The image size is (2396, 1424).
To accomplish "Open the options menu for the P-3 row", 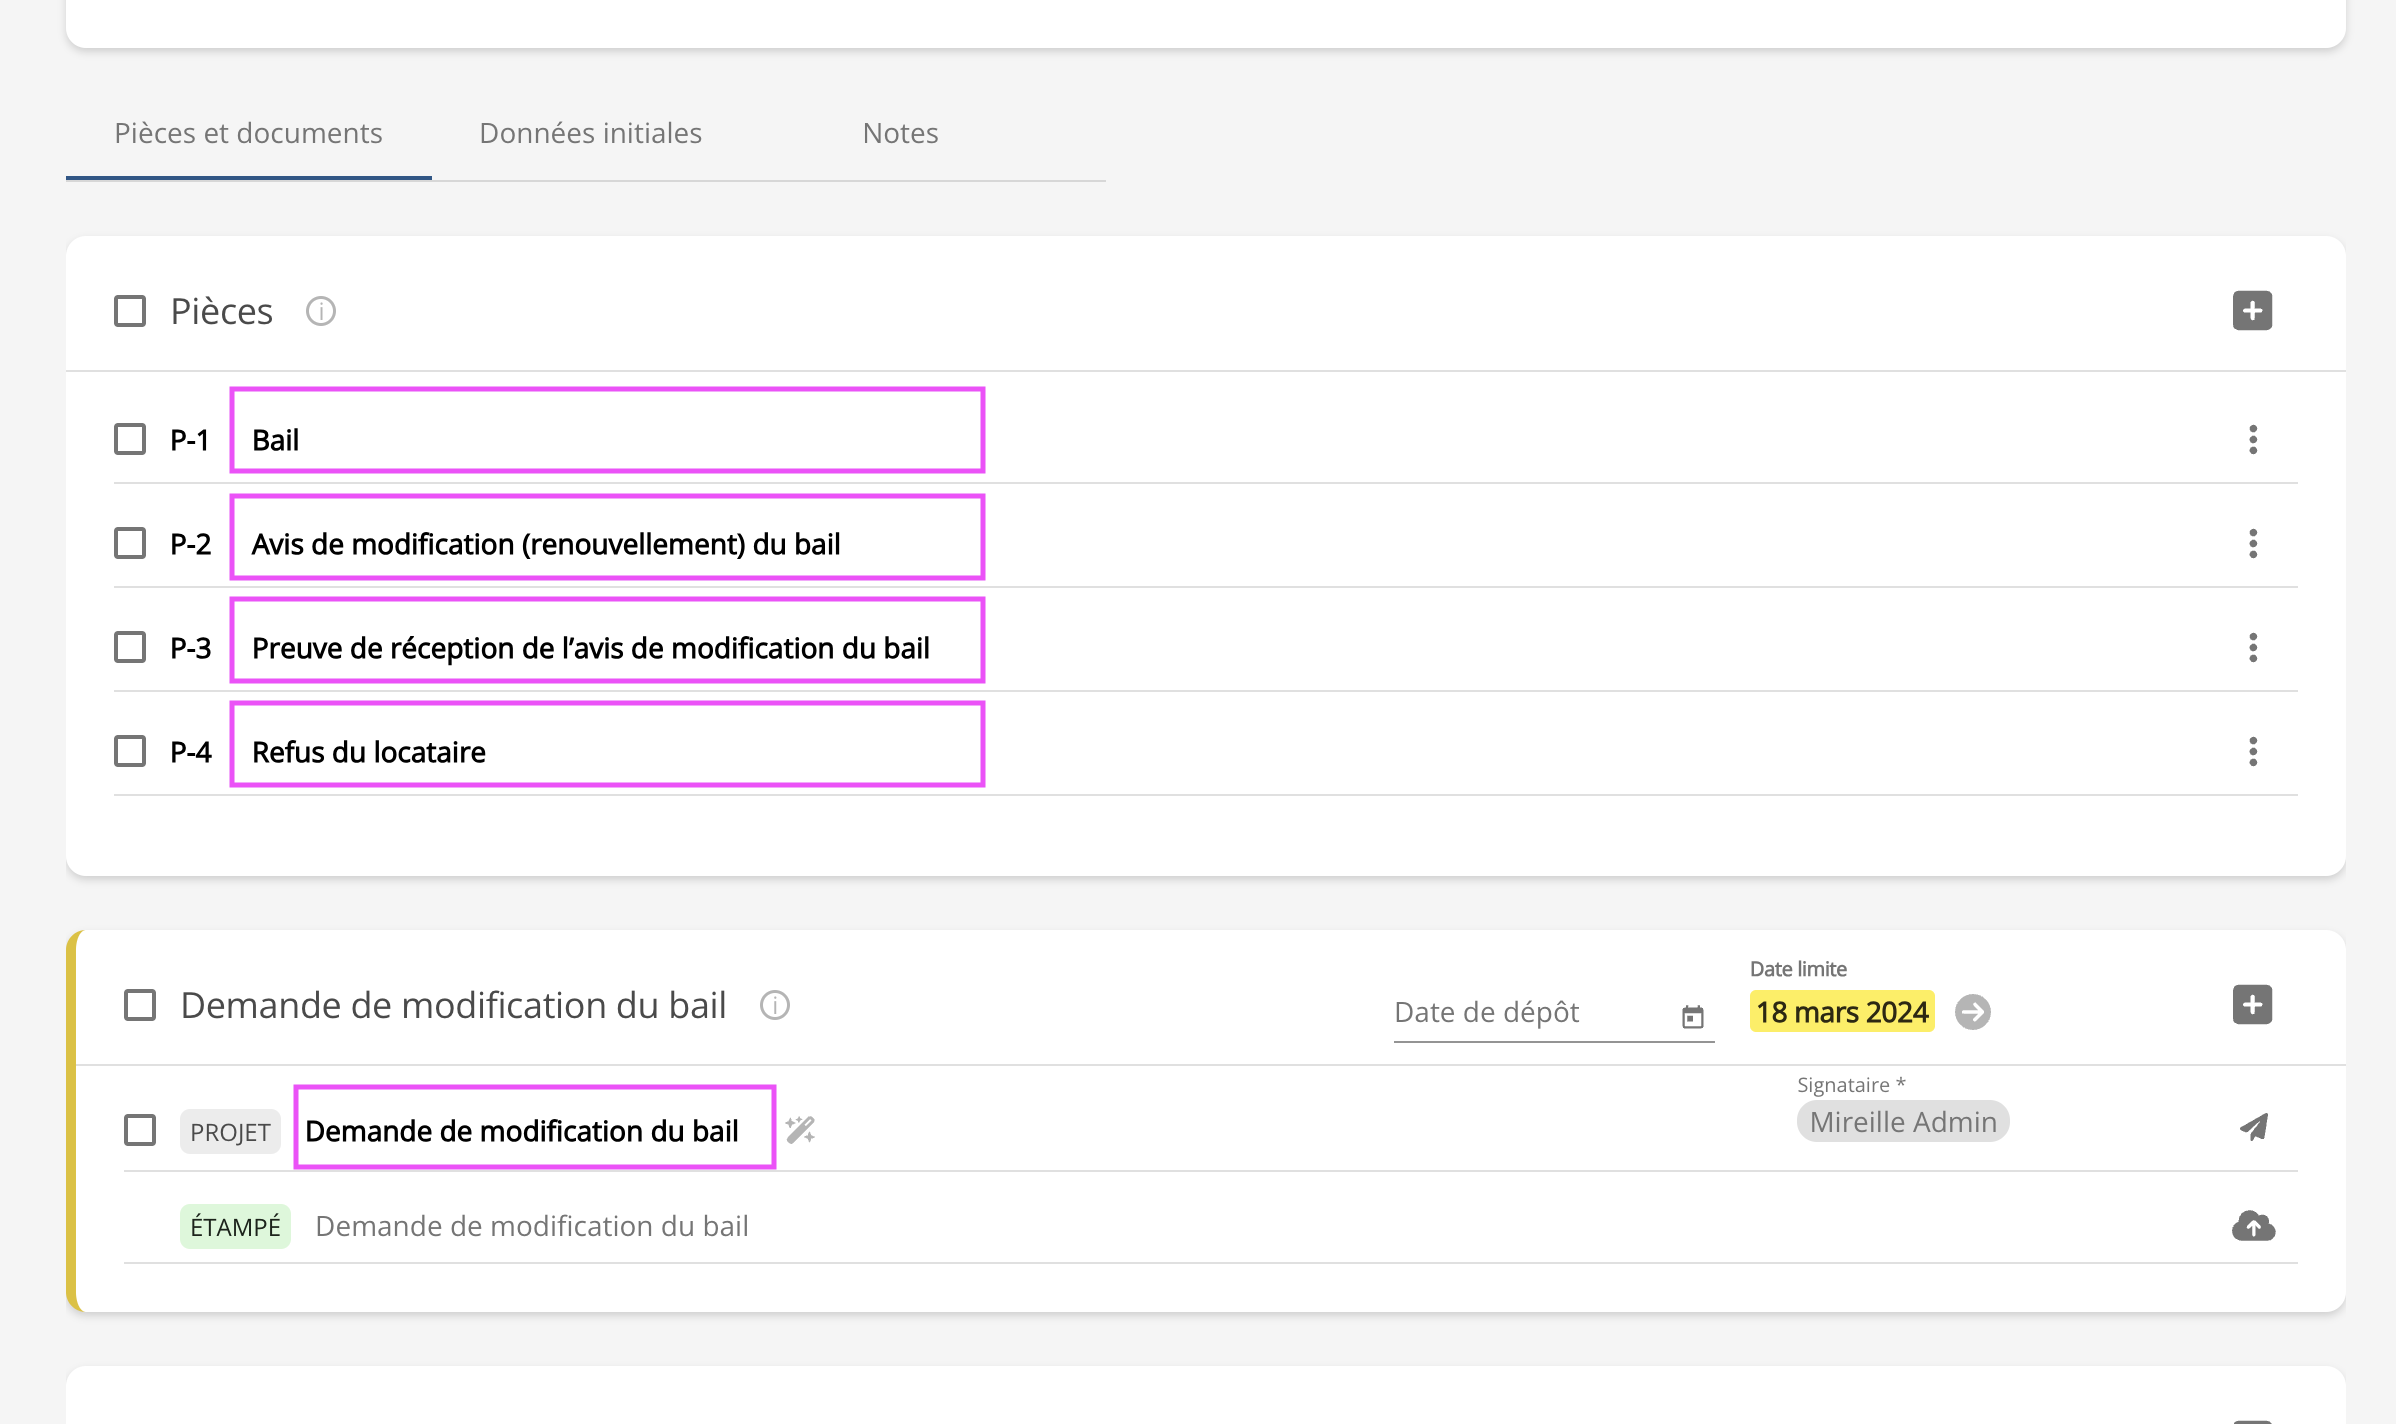I will [x=2253, y=647].
